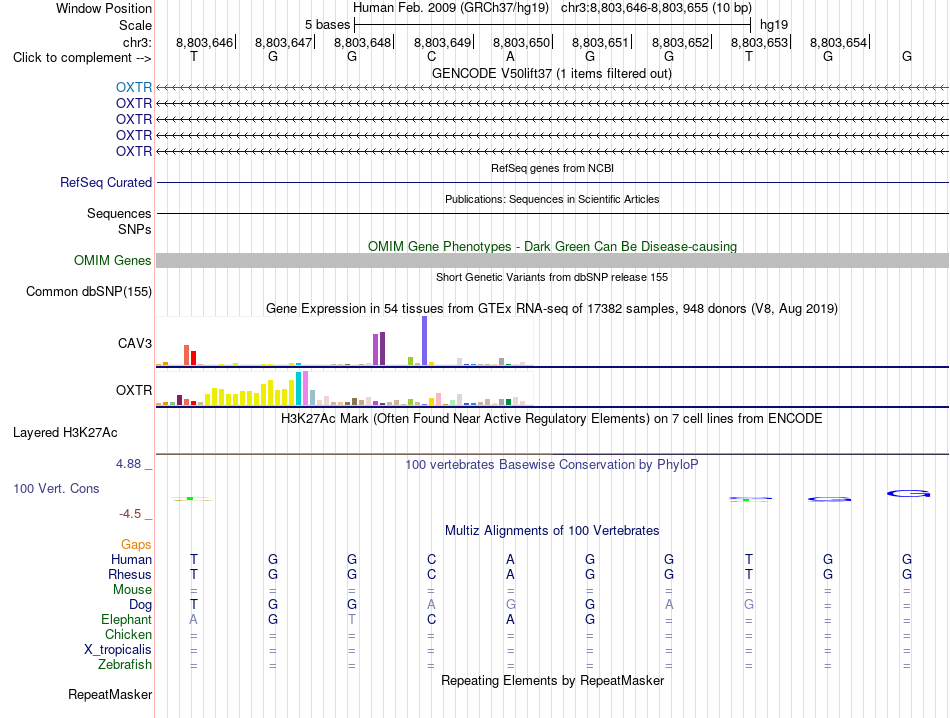Click the Scale track label
The width and height of the screenshot is (950, 718).
click(x=135, y=25)
